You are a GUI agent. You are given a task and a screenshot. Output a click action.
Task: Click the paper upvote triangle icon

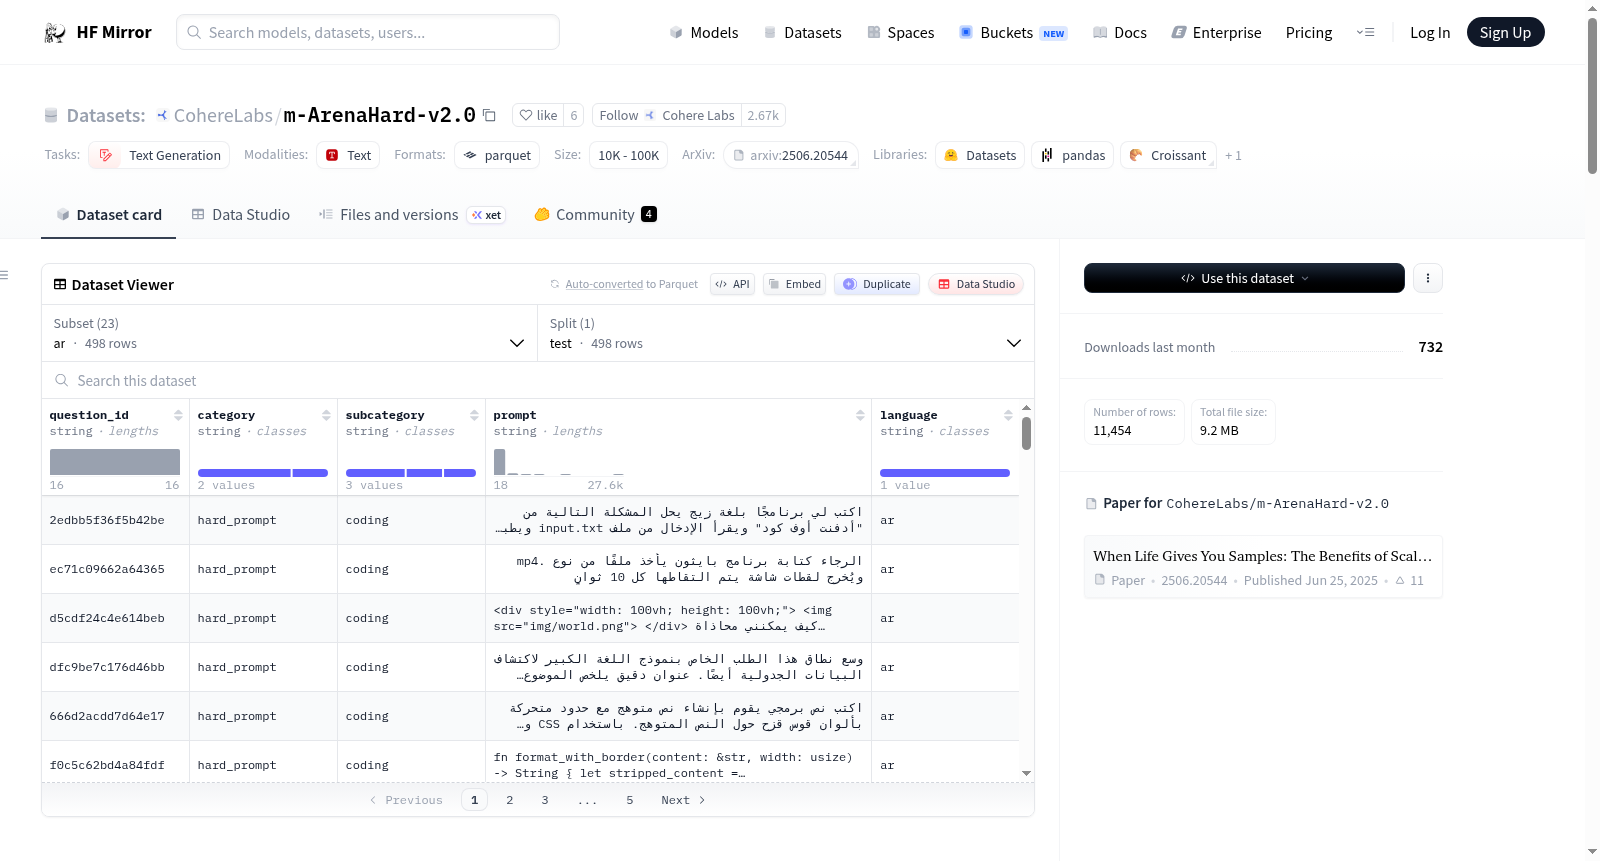1400,580
